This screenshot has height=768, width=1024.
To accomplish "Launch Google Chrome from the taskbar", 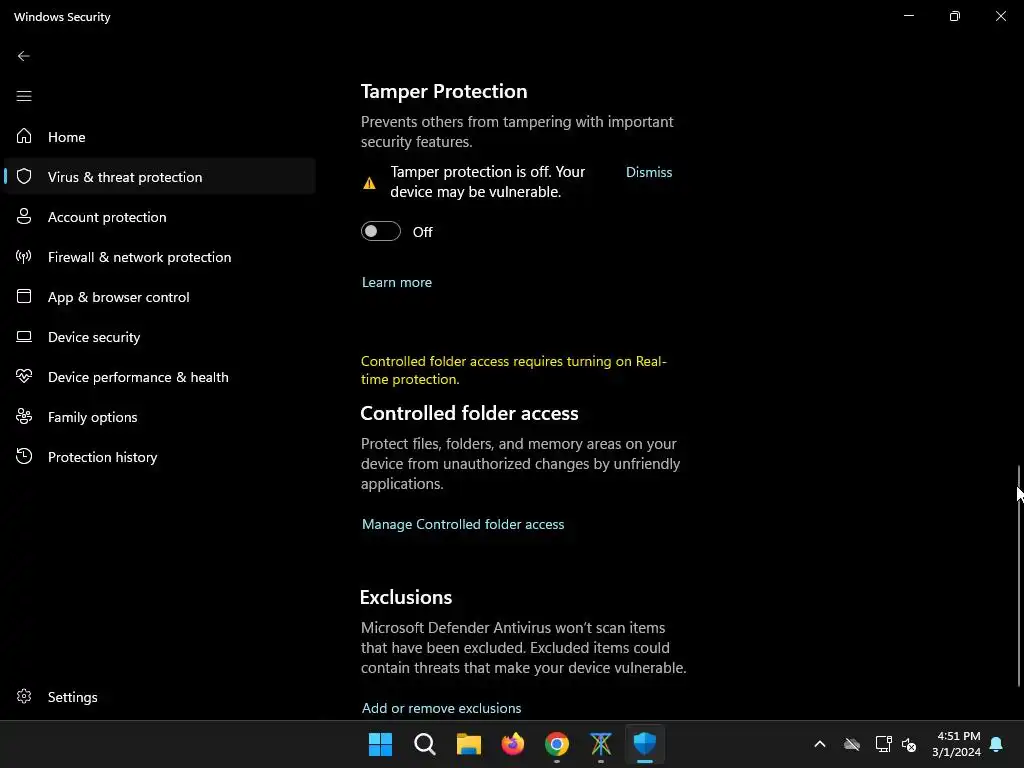I will coord(556,744).
